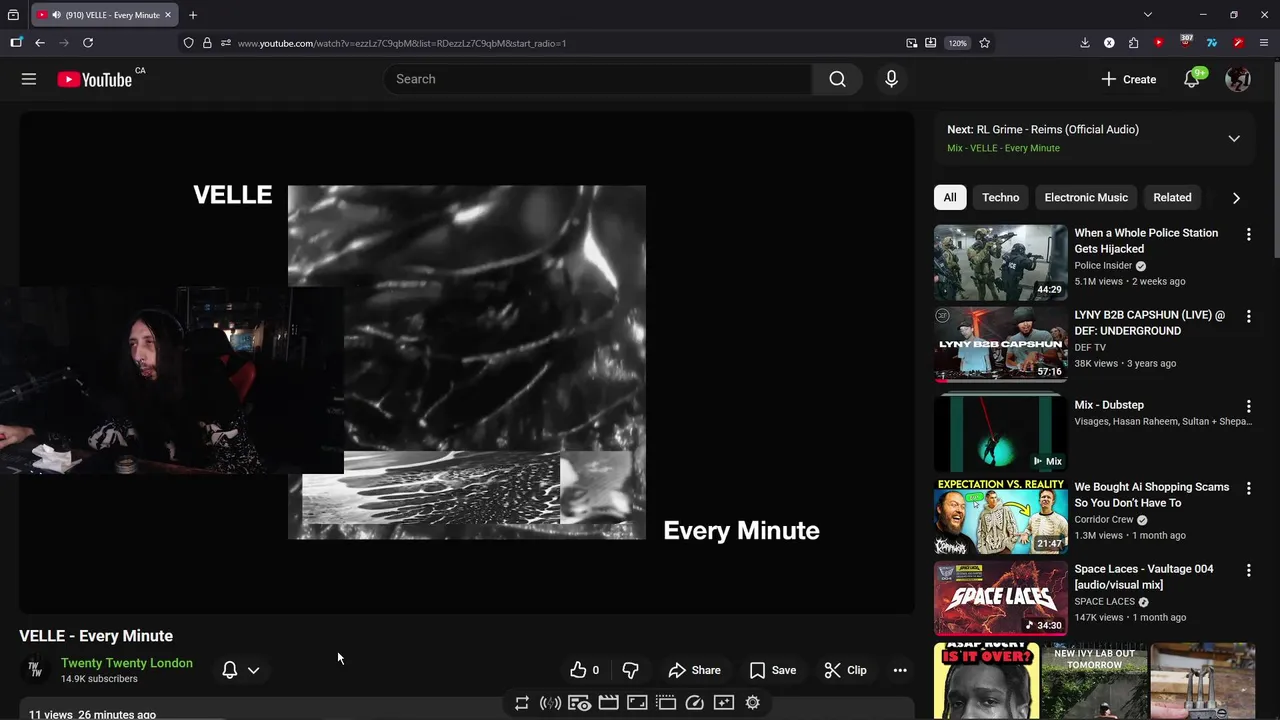Screen dimensions: 1280x720
Task: Open options for LYNY B2B CAPSHUN video
Action: [x=1248, y=316]
